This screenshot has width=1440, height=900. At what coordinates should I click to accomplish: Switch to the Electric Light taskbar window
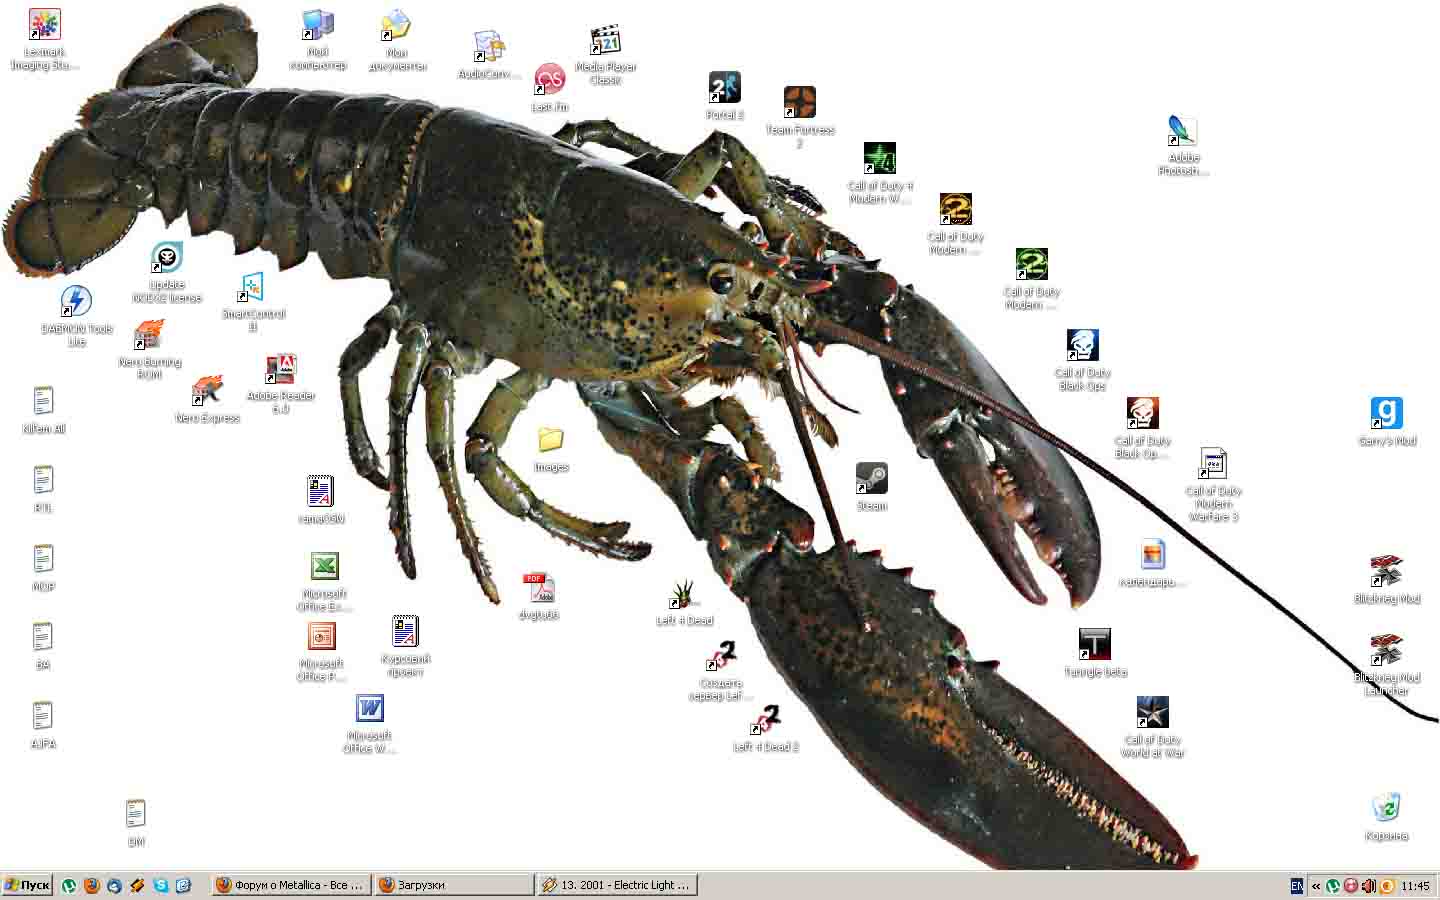coord(617,885)
